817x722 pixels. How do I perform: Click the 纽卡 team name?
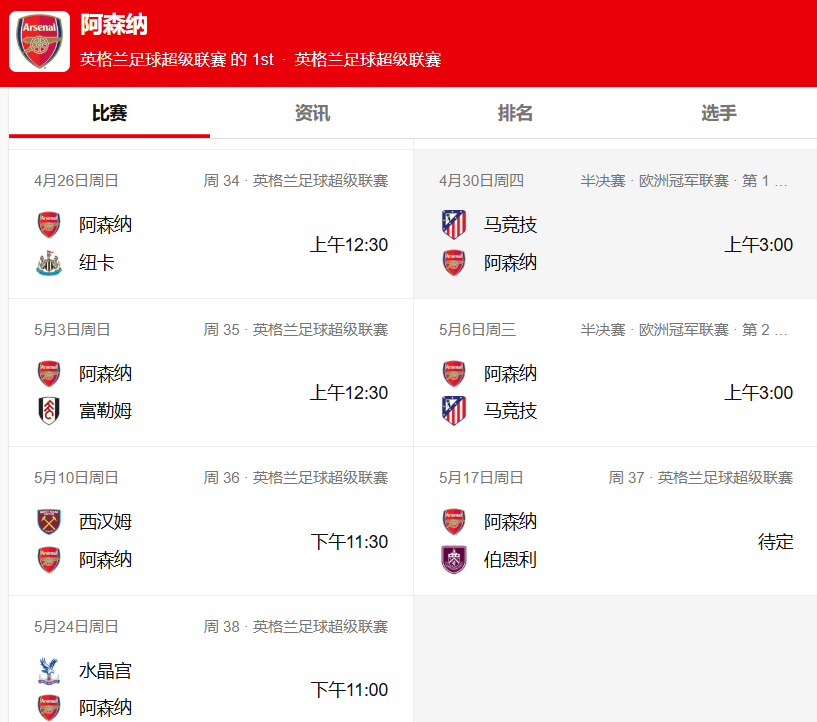coord(97,263)
